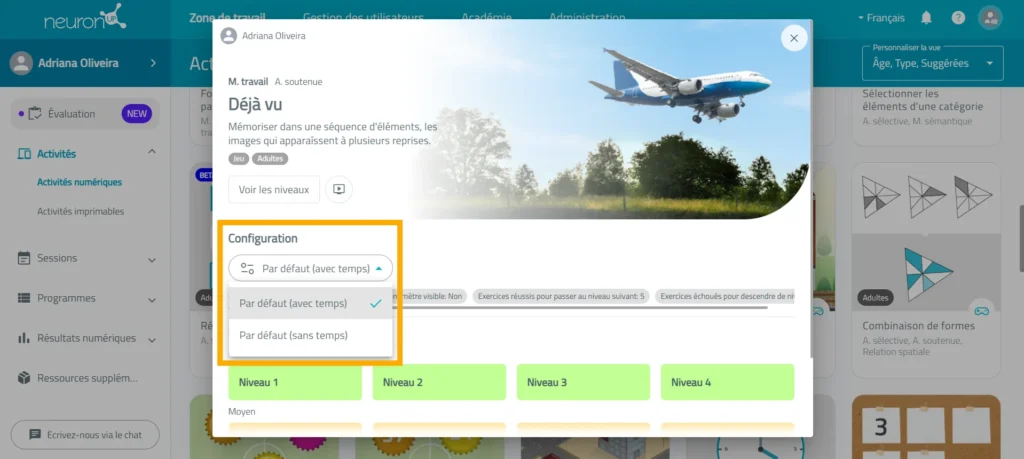This screenshot has width=1024, height=459.
Task: Open the Académie tab
Action: [487, 18]
